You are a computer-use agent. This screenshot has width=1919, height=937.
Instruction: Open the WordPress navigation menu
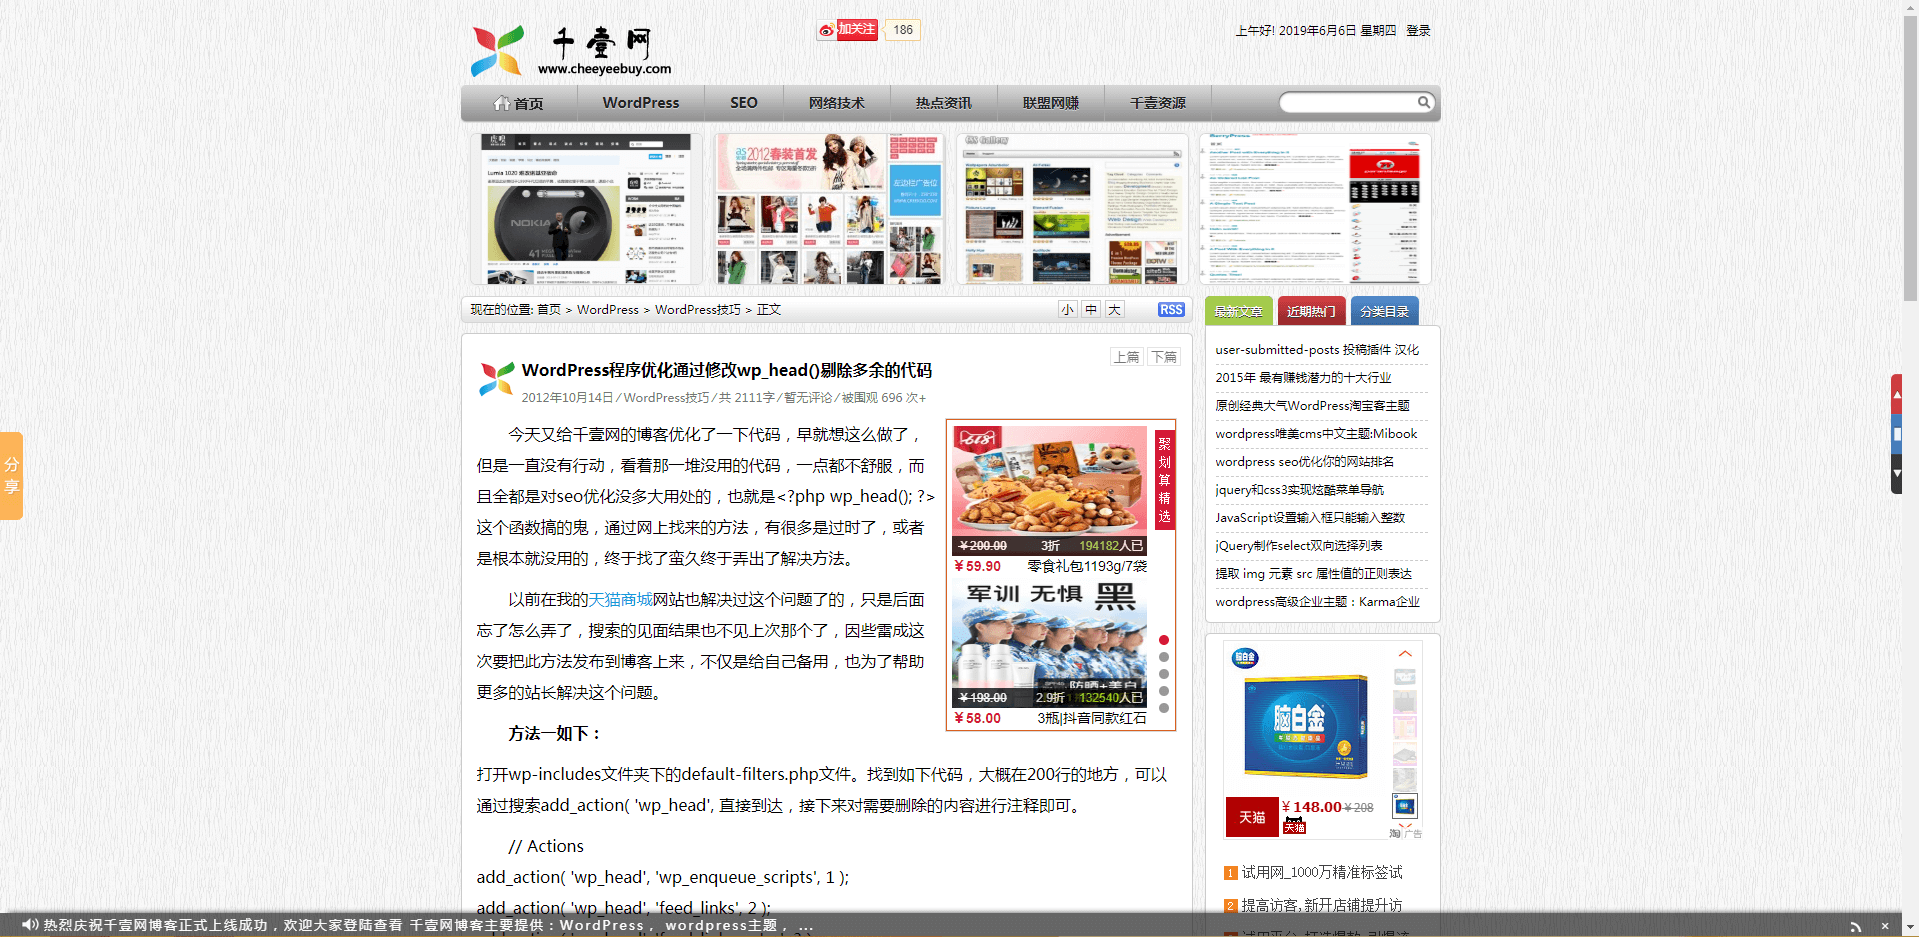click(640, 102)
